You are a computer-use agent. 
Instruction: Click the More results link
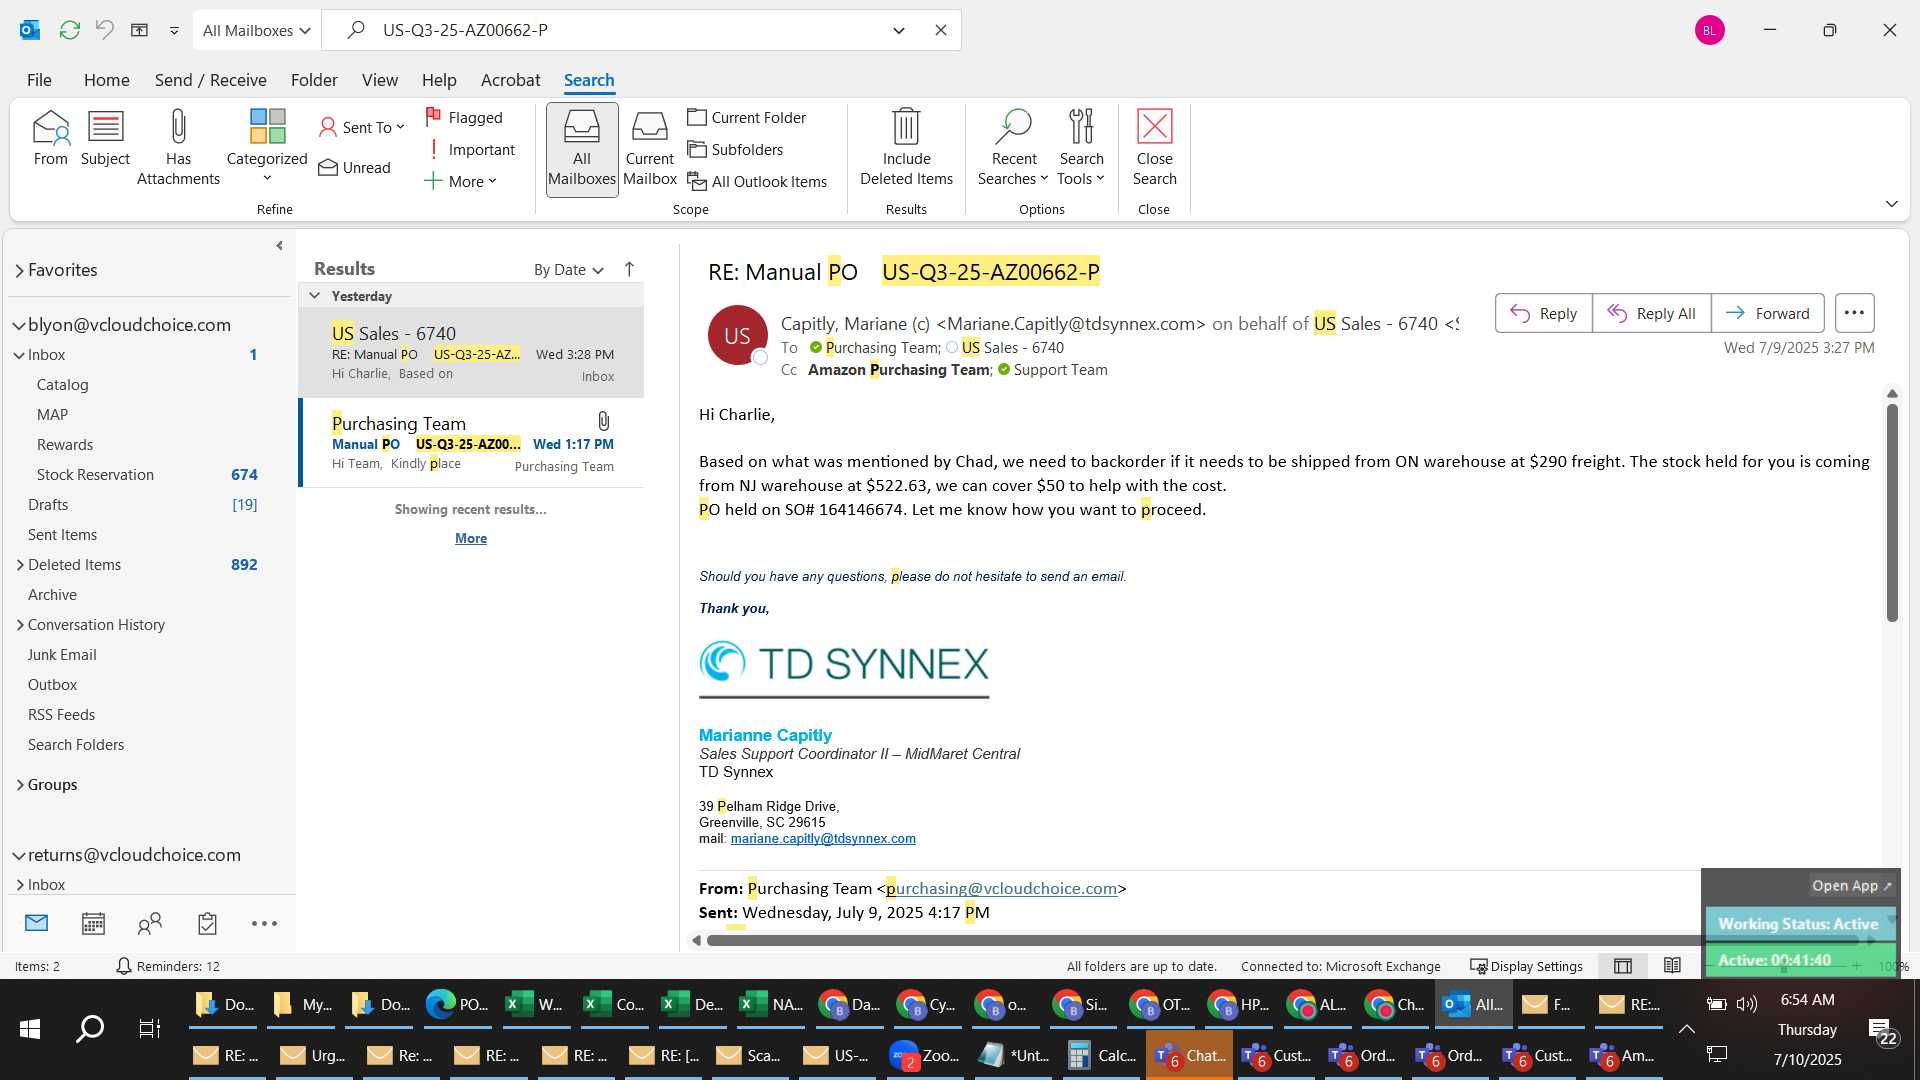[x=470, y=538]
